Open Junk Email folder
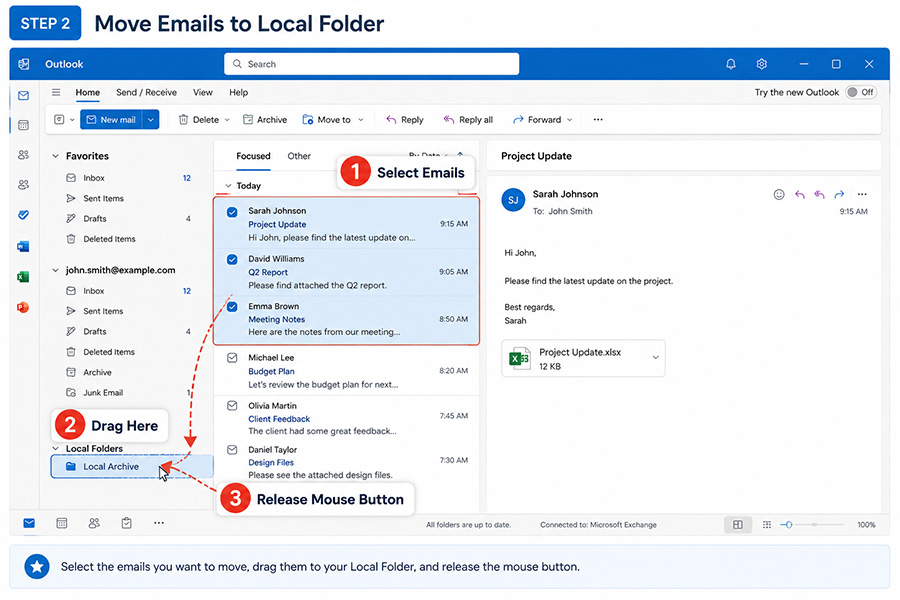This screenshot has height=600, width=900. coord(103,393)
